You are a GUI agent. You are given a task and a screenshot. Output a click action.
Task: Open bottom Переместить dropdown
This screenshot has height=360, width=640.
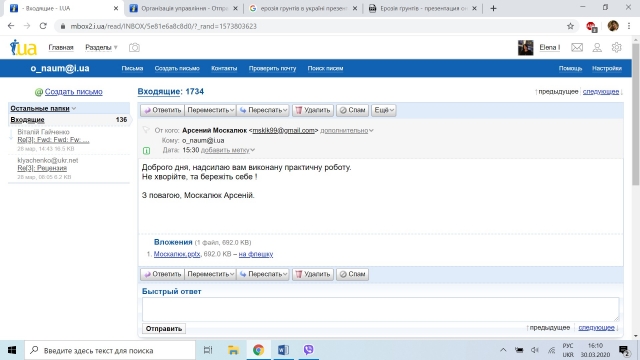pyautogui.click(x=211, y=274)
